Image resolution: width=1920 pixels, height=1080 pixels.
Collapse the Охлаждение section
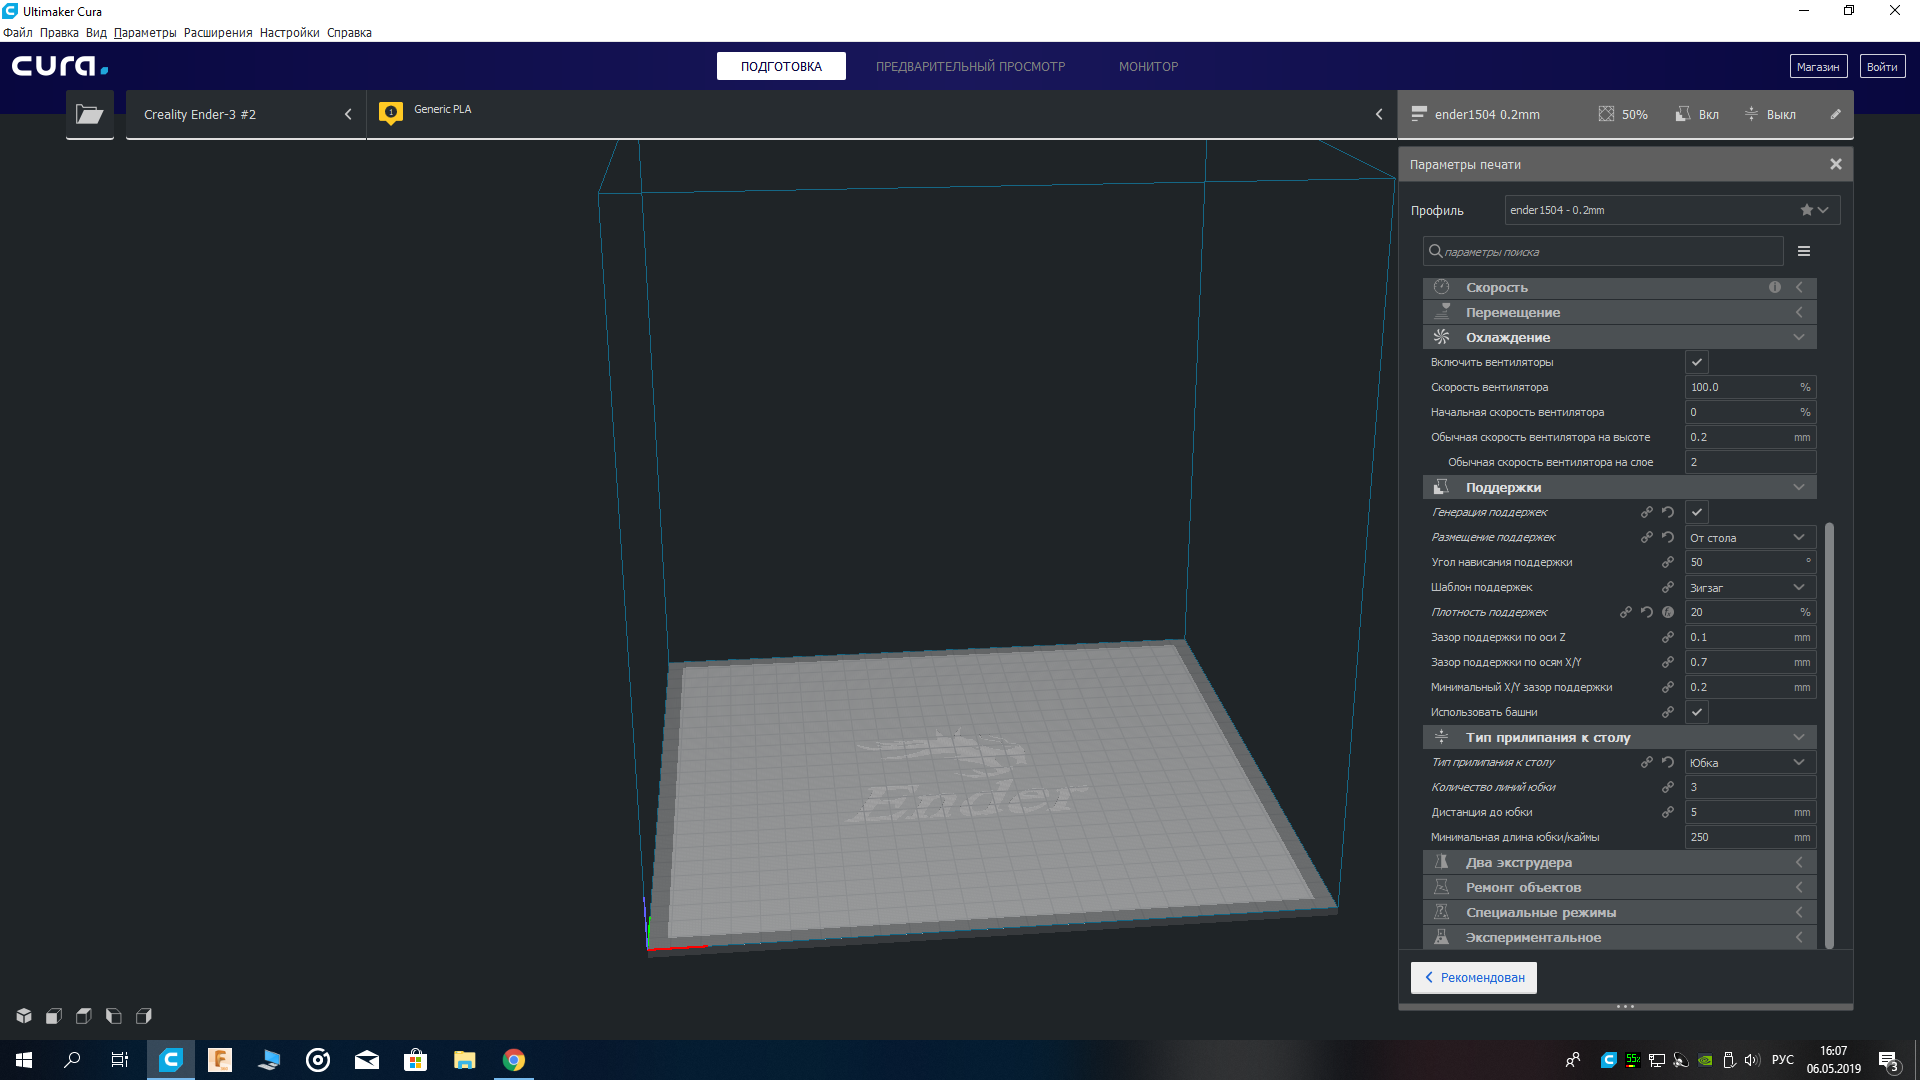coord(1619,337)
